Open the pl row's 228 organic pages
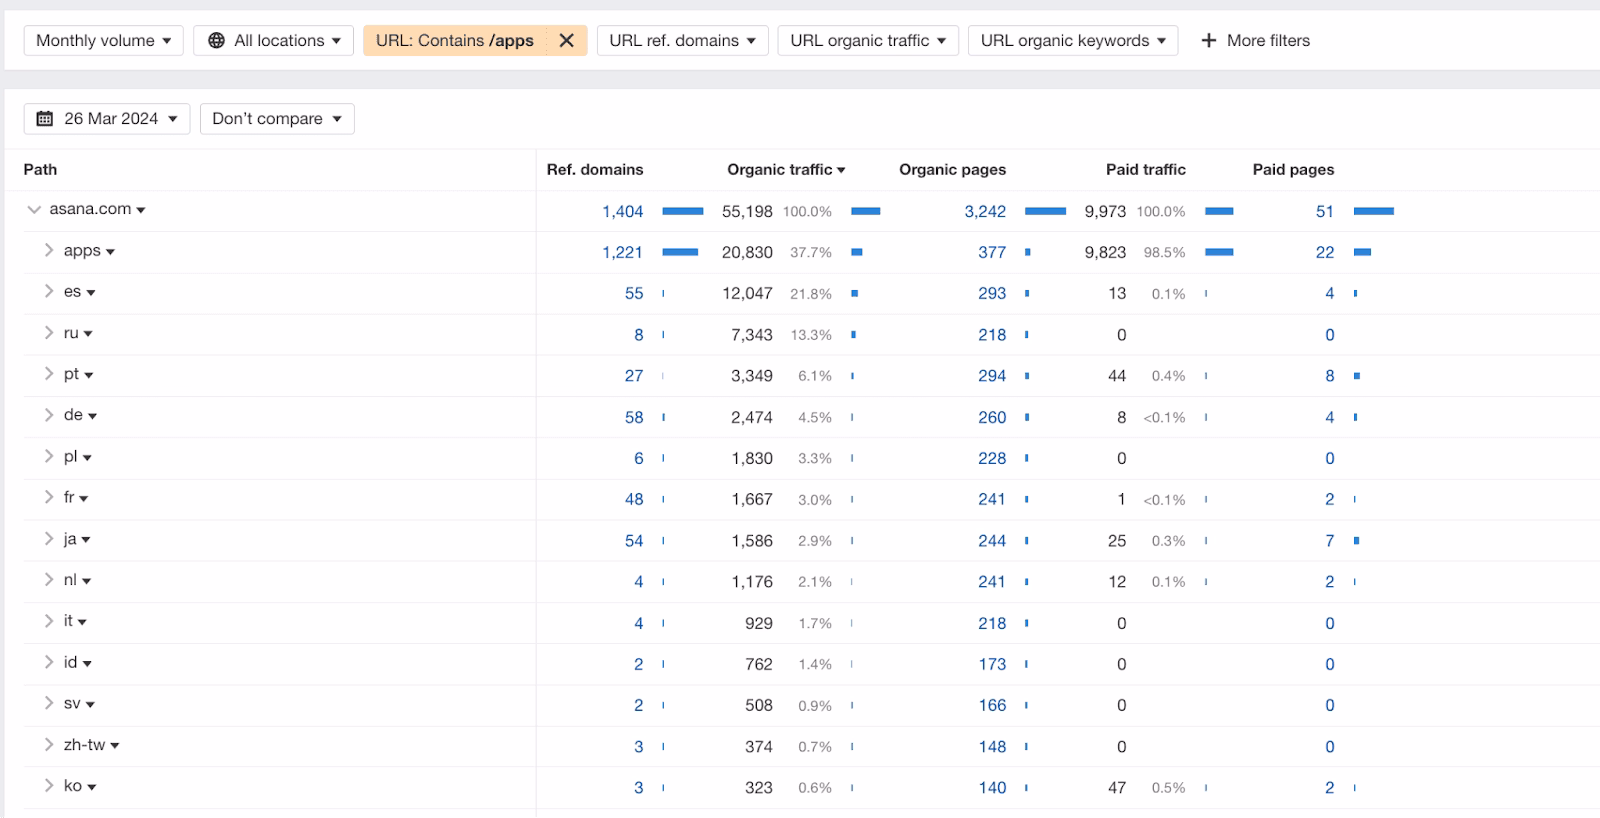 [992, 459]
